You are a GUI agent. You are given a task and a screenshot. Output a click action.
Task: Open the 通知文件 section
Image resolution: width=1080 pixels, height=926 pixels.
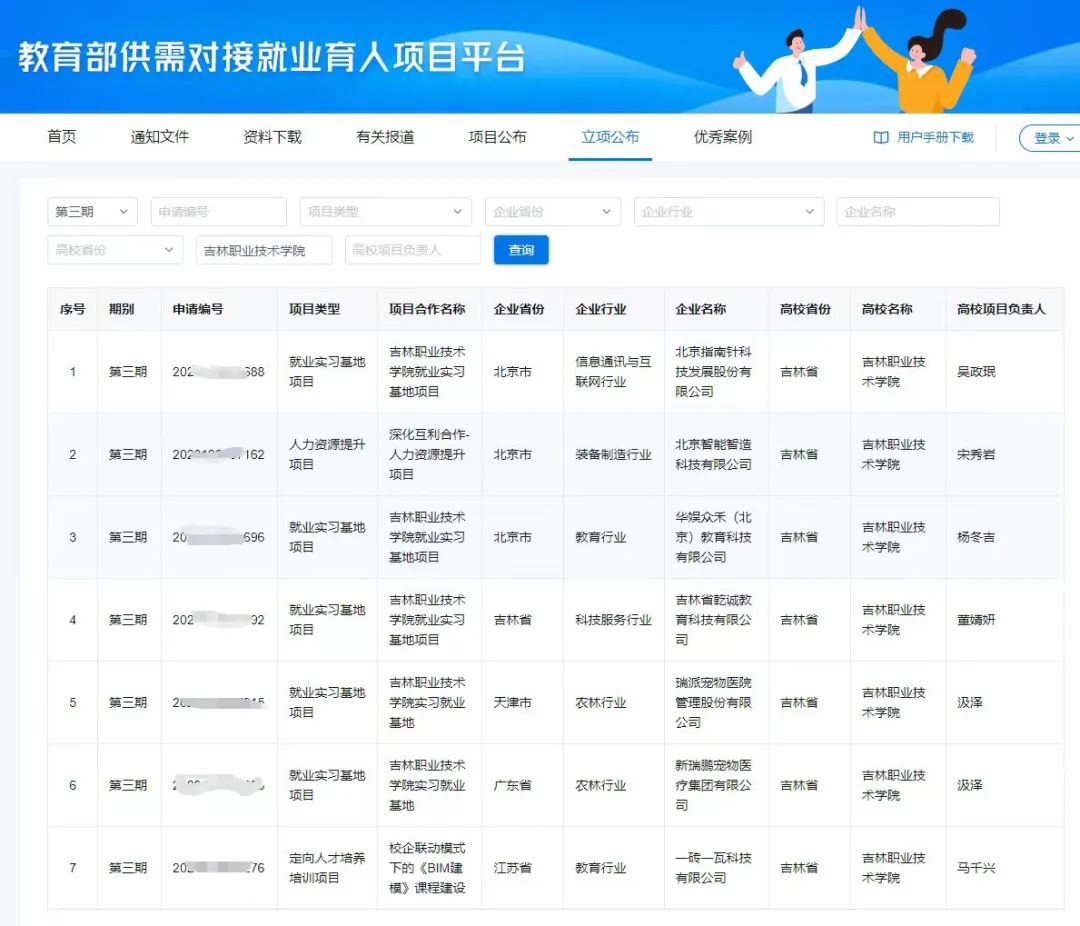click(158, 137)
